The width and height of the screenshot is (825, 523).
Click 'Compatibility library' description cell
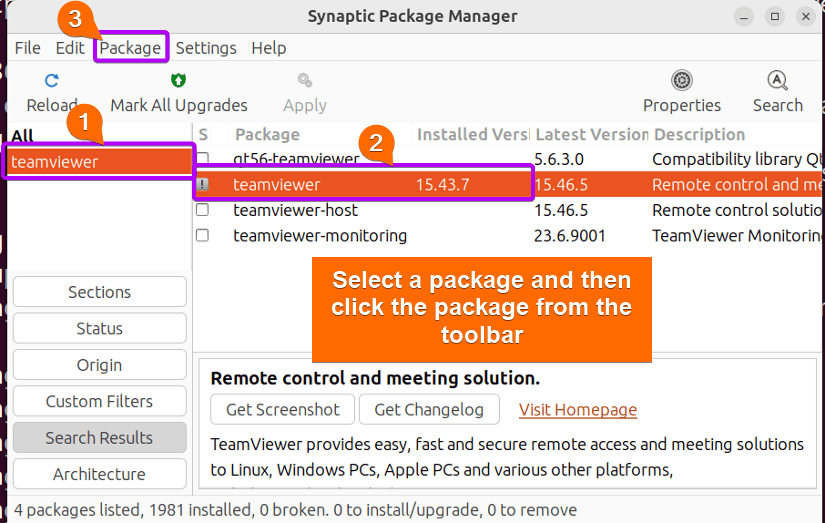(x=736, y=159)
